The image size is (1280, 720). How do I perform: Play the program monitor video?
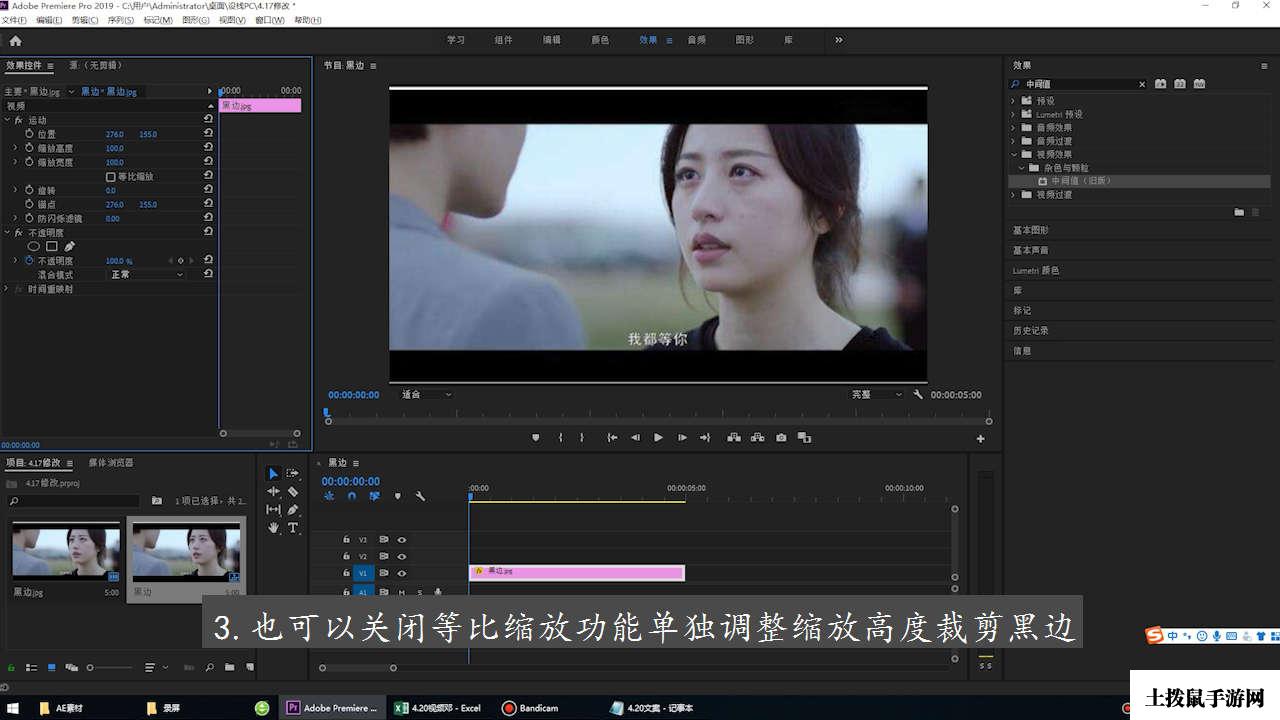click(x=658, y=438)
